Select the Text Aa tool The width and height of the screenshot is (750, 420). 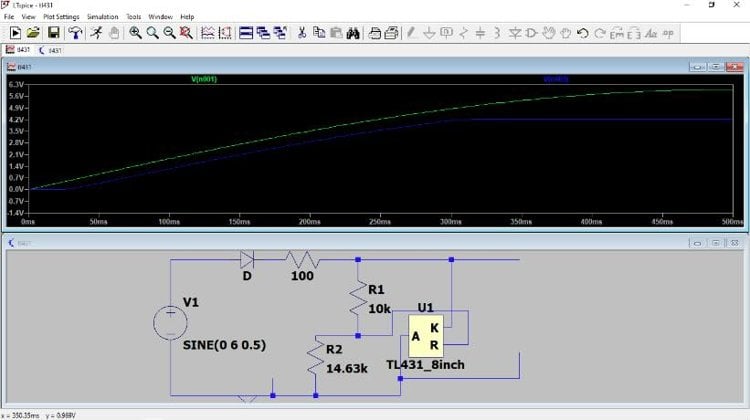[651, 33]
